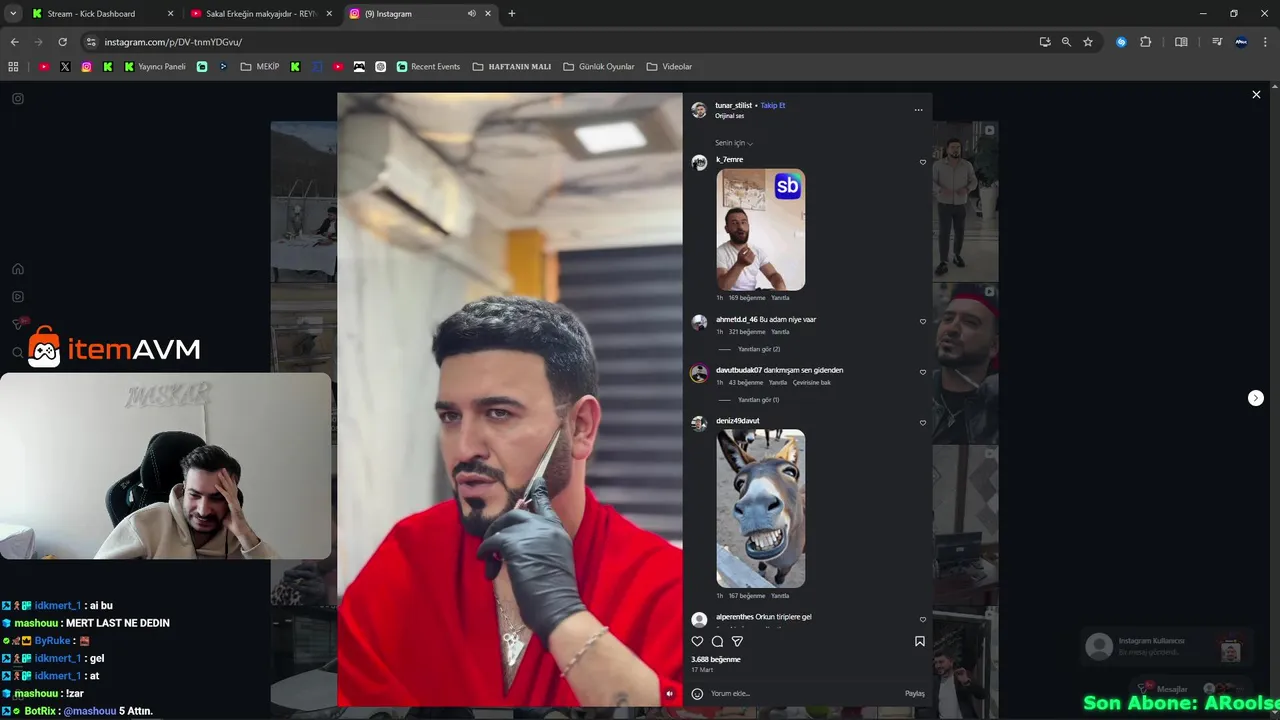This screenshot has height=720, width=1280.
Task: Open Instagram bookmark icon
Action: [87, 66]
